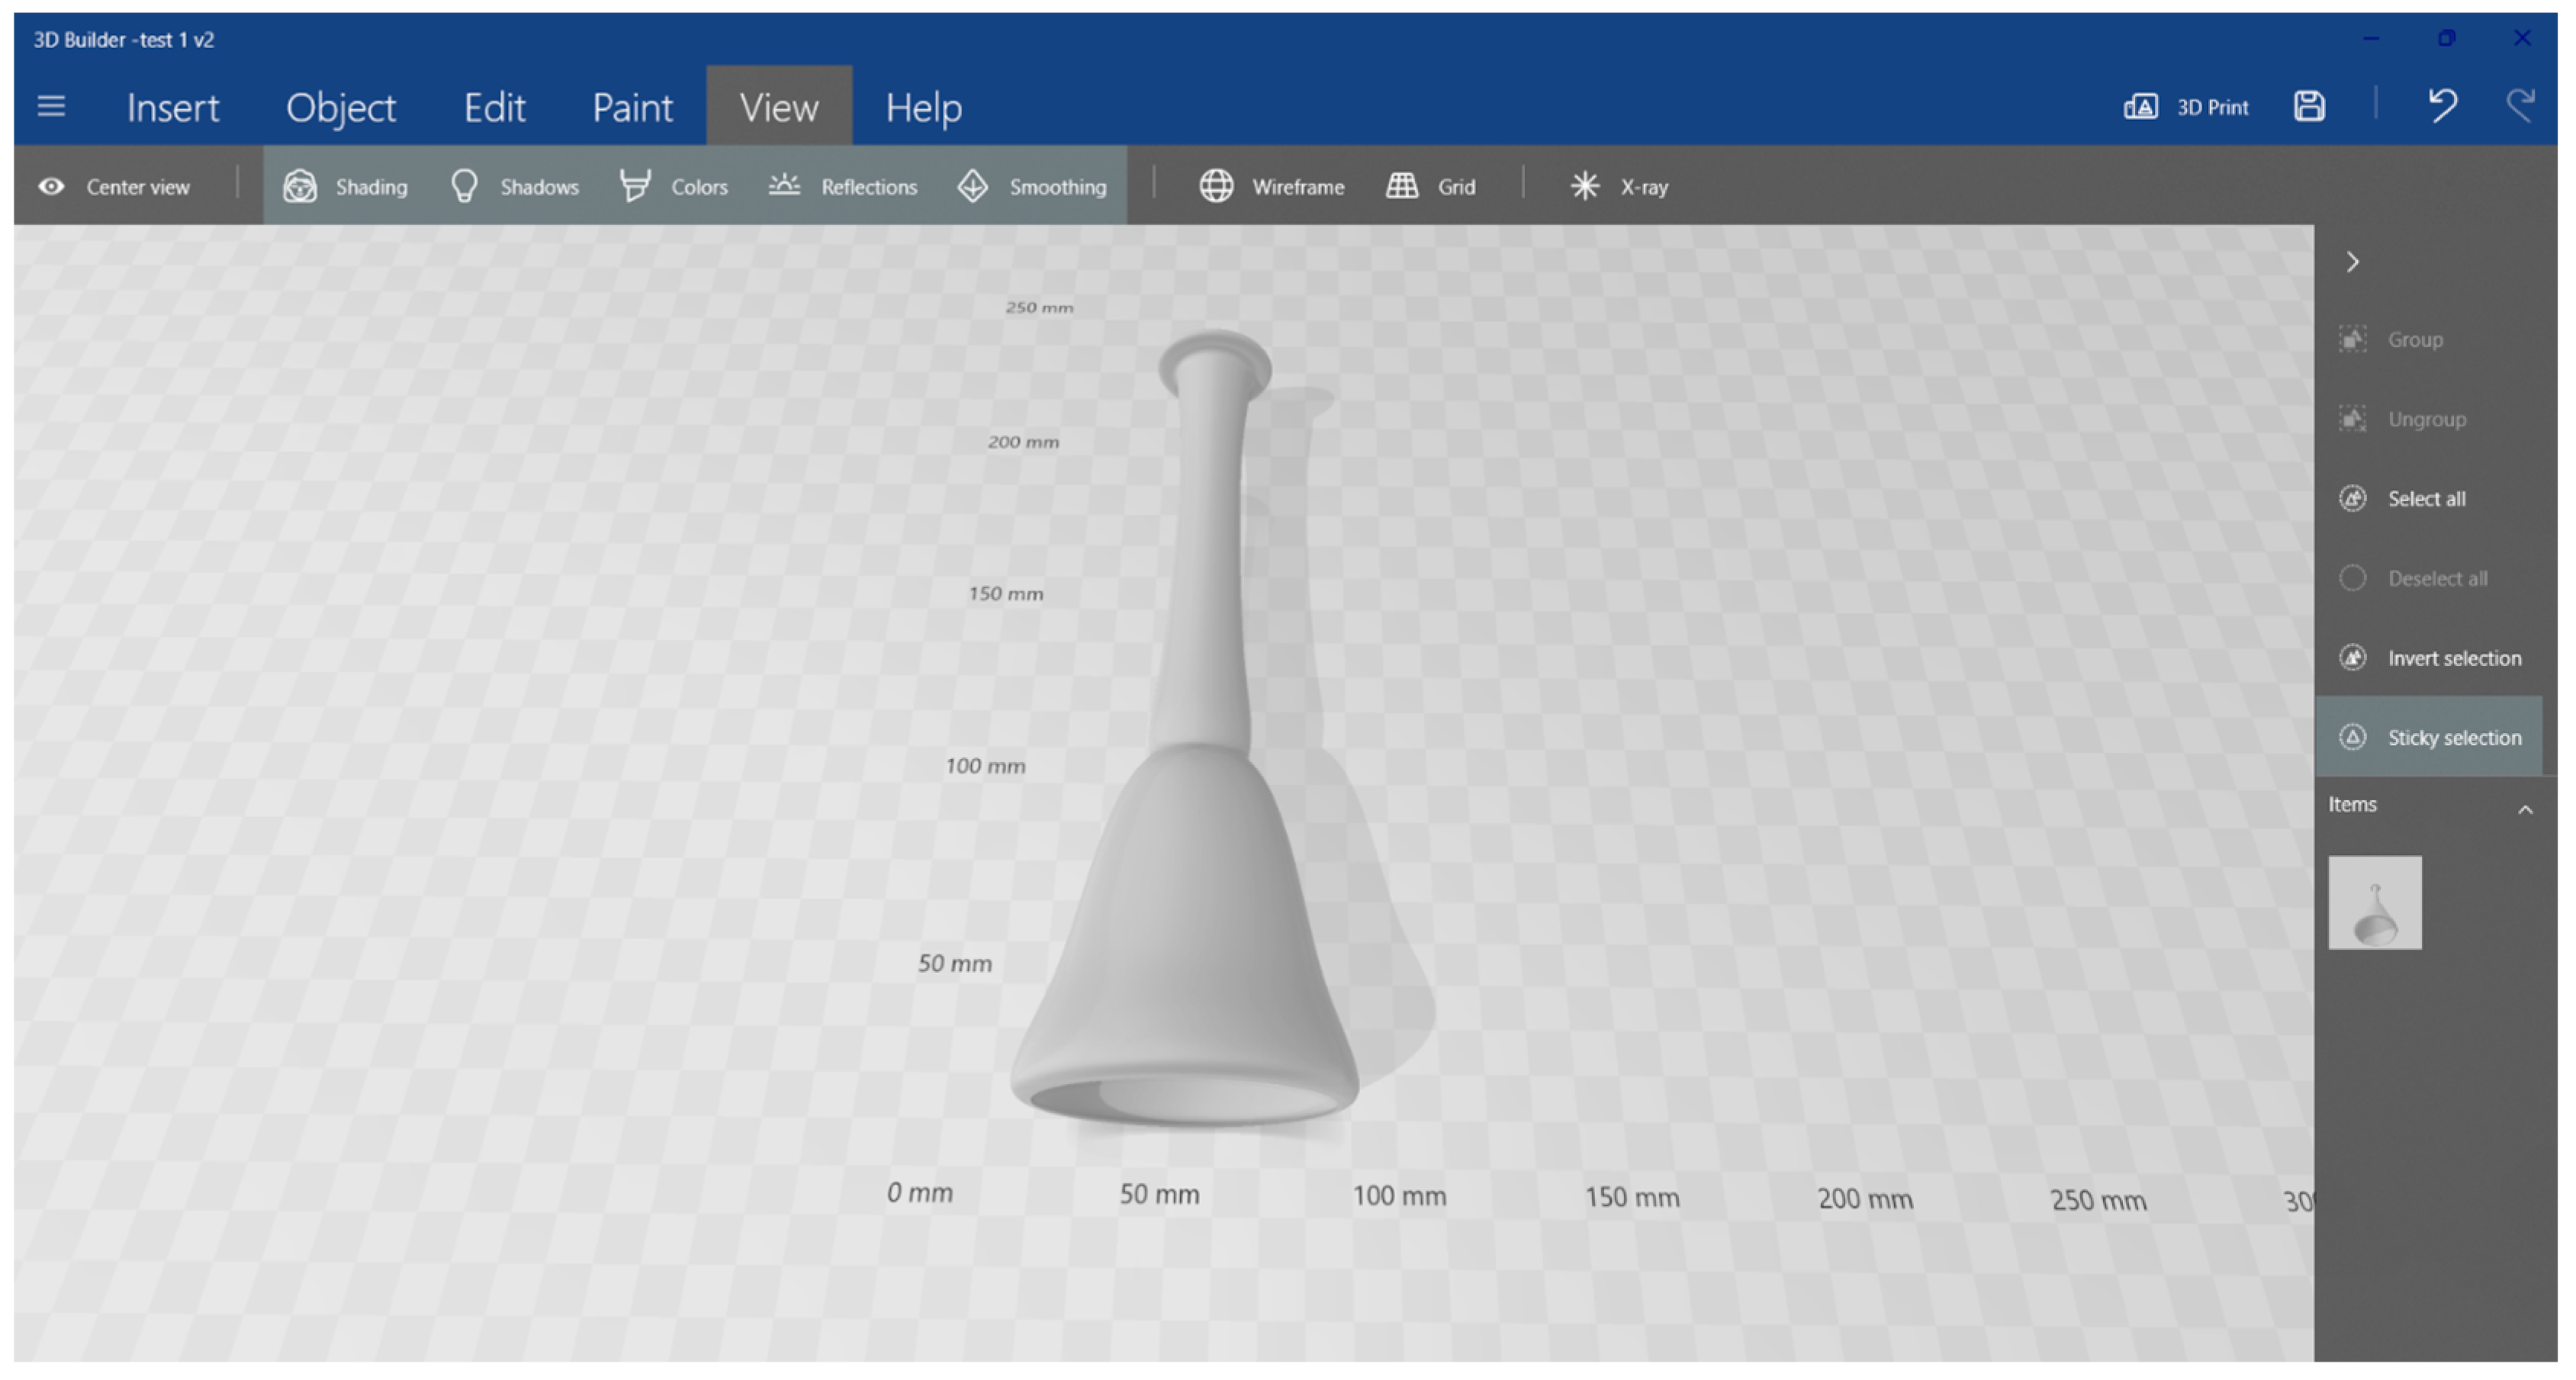Open the hamburger menu icon

click(51, 106)
